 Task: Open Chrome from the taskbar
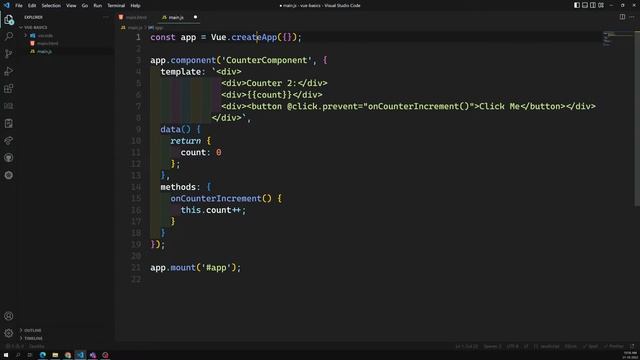tap(68, 355)
